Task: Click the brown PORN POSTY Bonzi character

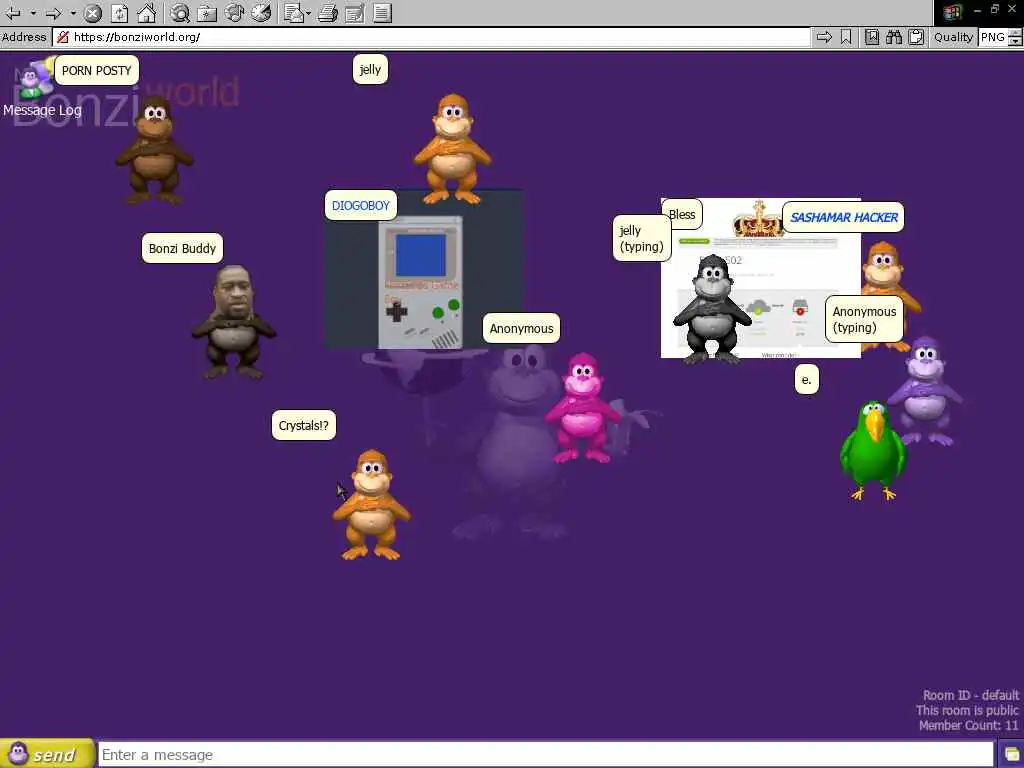Action: (154, 151)
